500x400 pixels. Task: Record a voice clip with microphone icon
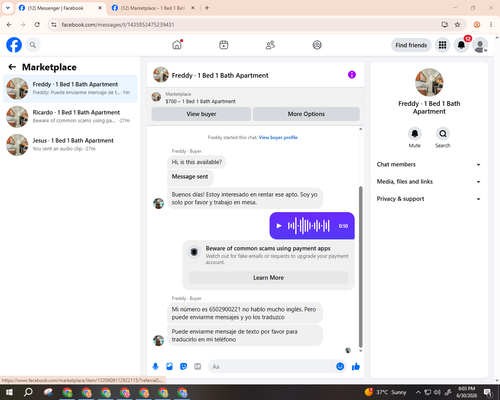click(x=155, y=367)
